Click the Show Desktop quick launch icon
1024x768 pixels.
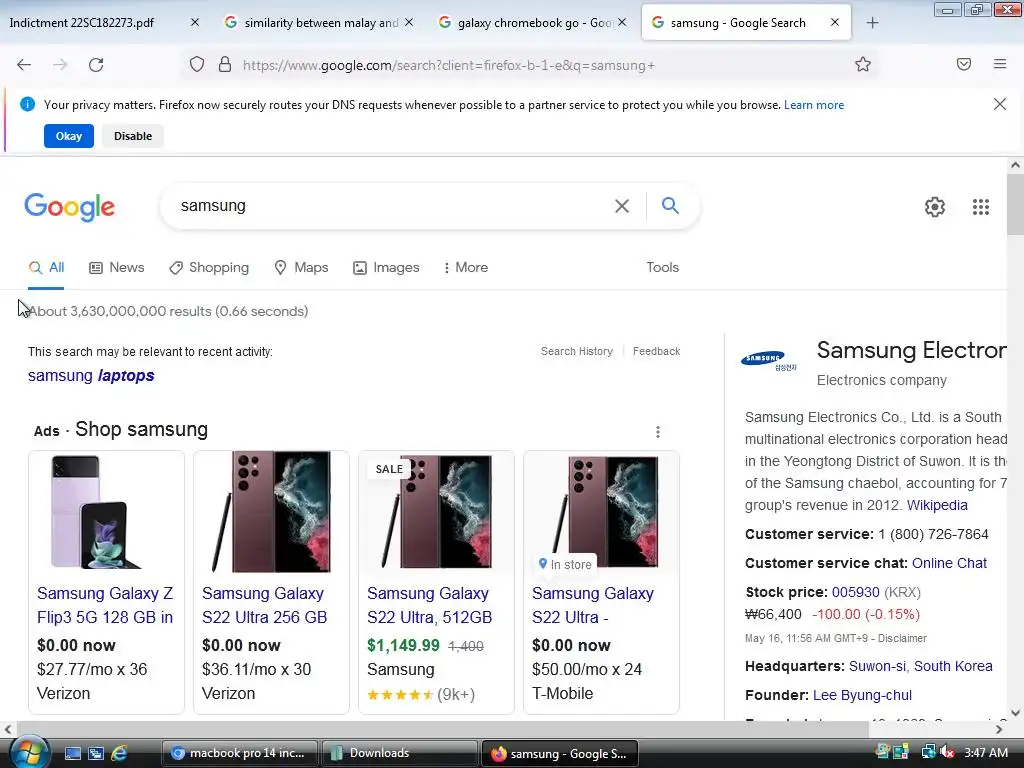72,753
